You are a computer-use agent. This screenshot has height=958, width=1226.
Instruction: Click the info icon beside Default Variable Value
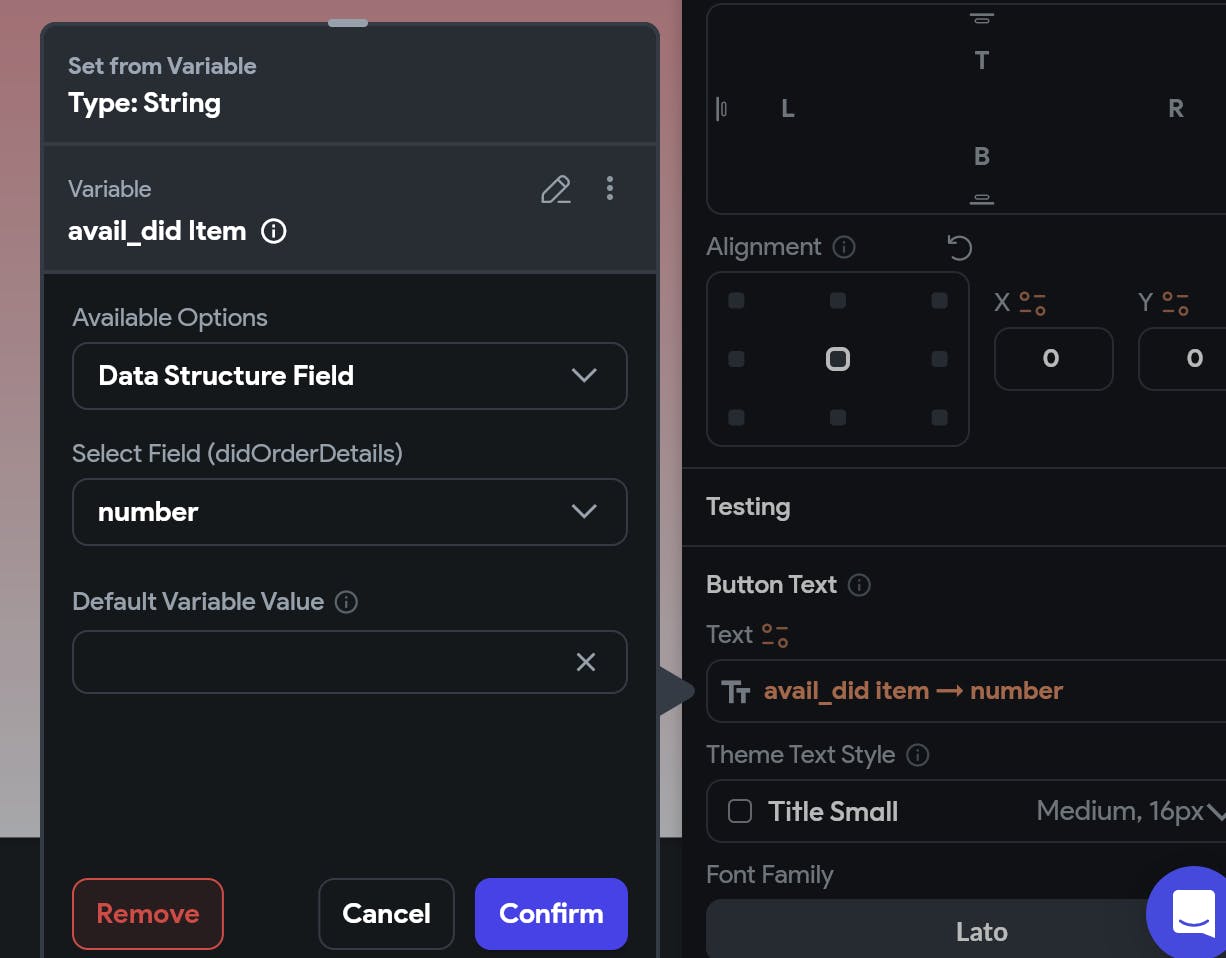click(x=346, y=602)
